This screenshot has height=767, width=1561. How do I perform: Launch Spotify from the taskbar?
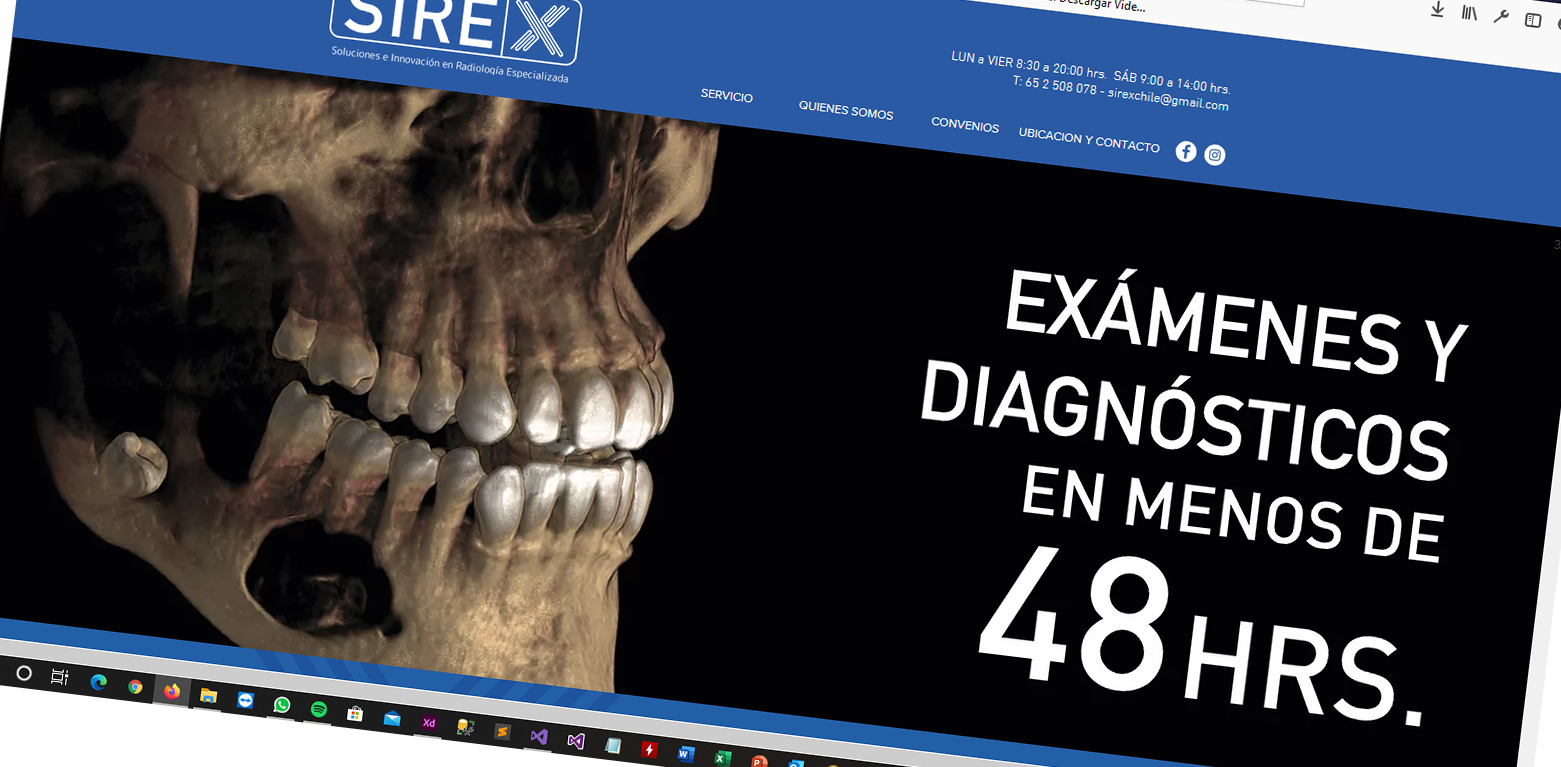(x=319, y=709)
